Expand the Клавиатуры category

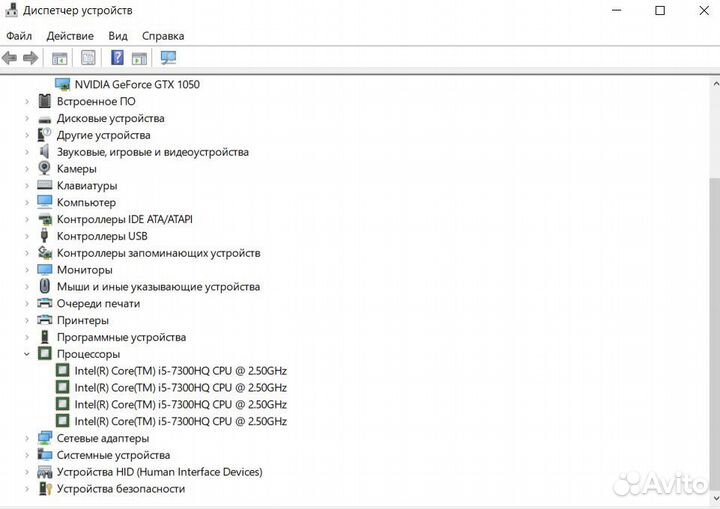tap(27, 186)
